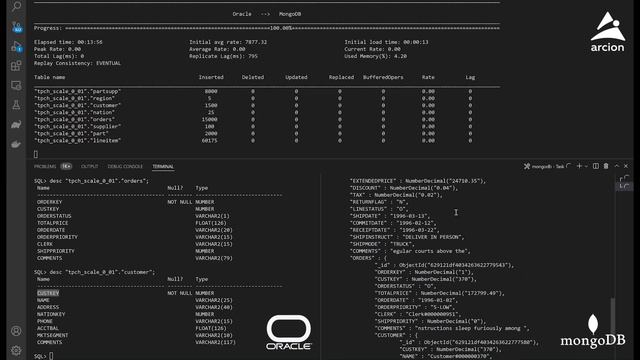Open the Docker whale view
The height and width of the screenshot is (360, 640).
click(16, 144)
